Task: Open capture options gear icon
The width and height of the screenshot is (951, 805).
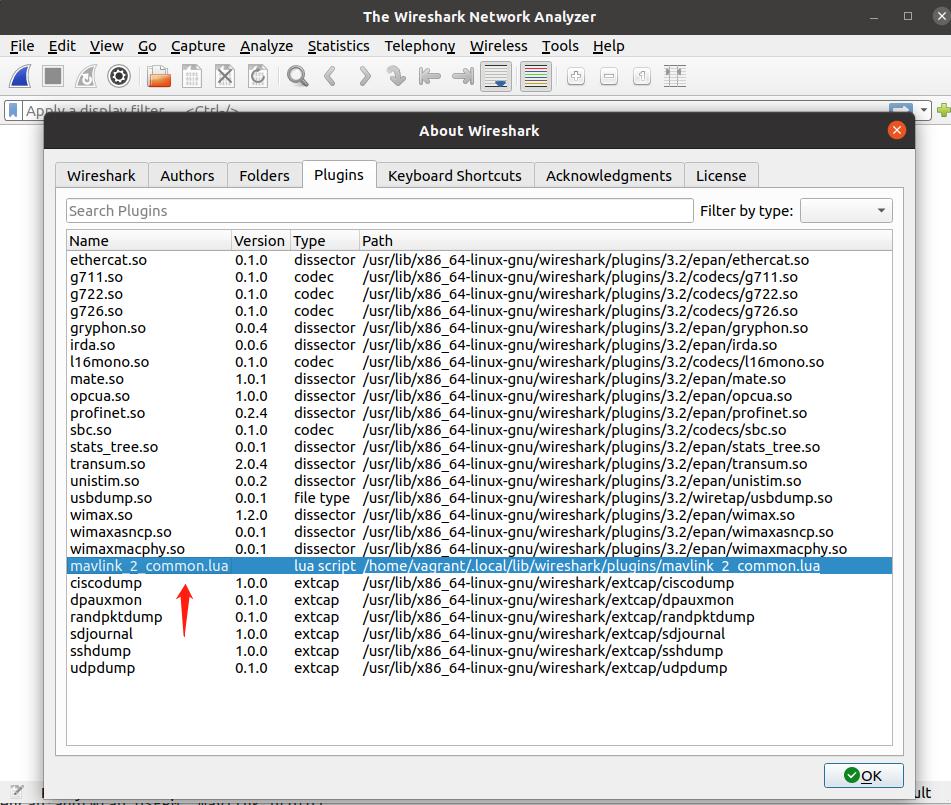Action: 119,76
